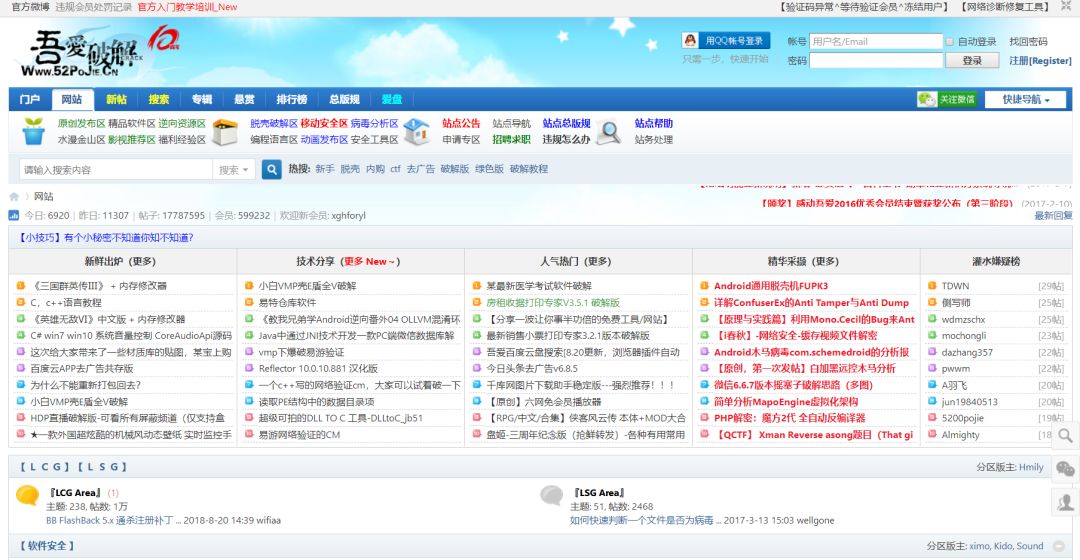Open post 小白VMP壳E盾全V破解 in 技术分享
The height and width of the screenshot is (560, 1080).
[307, 286]
